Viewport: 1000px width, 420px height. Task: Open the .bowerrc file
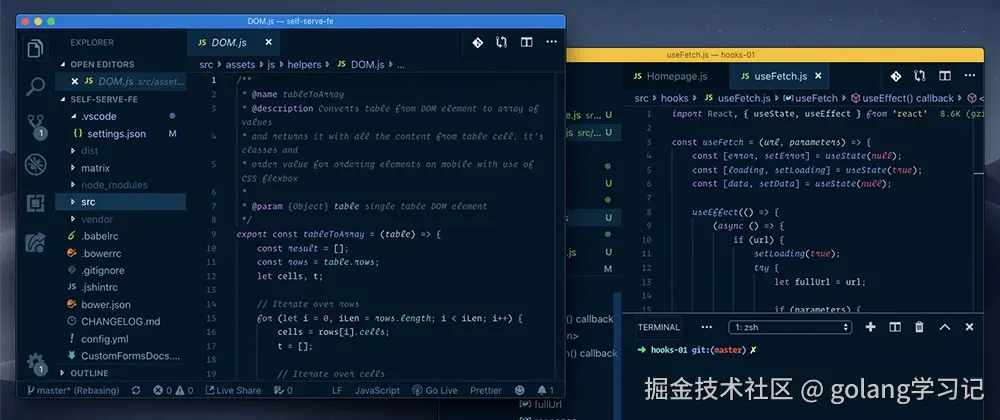101,253
